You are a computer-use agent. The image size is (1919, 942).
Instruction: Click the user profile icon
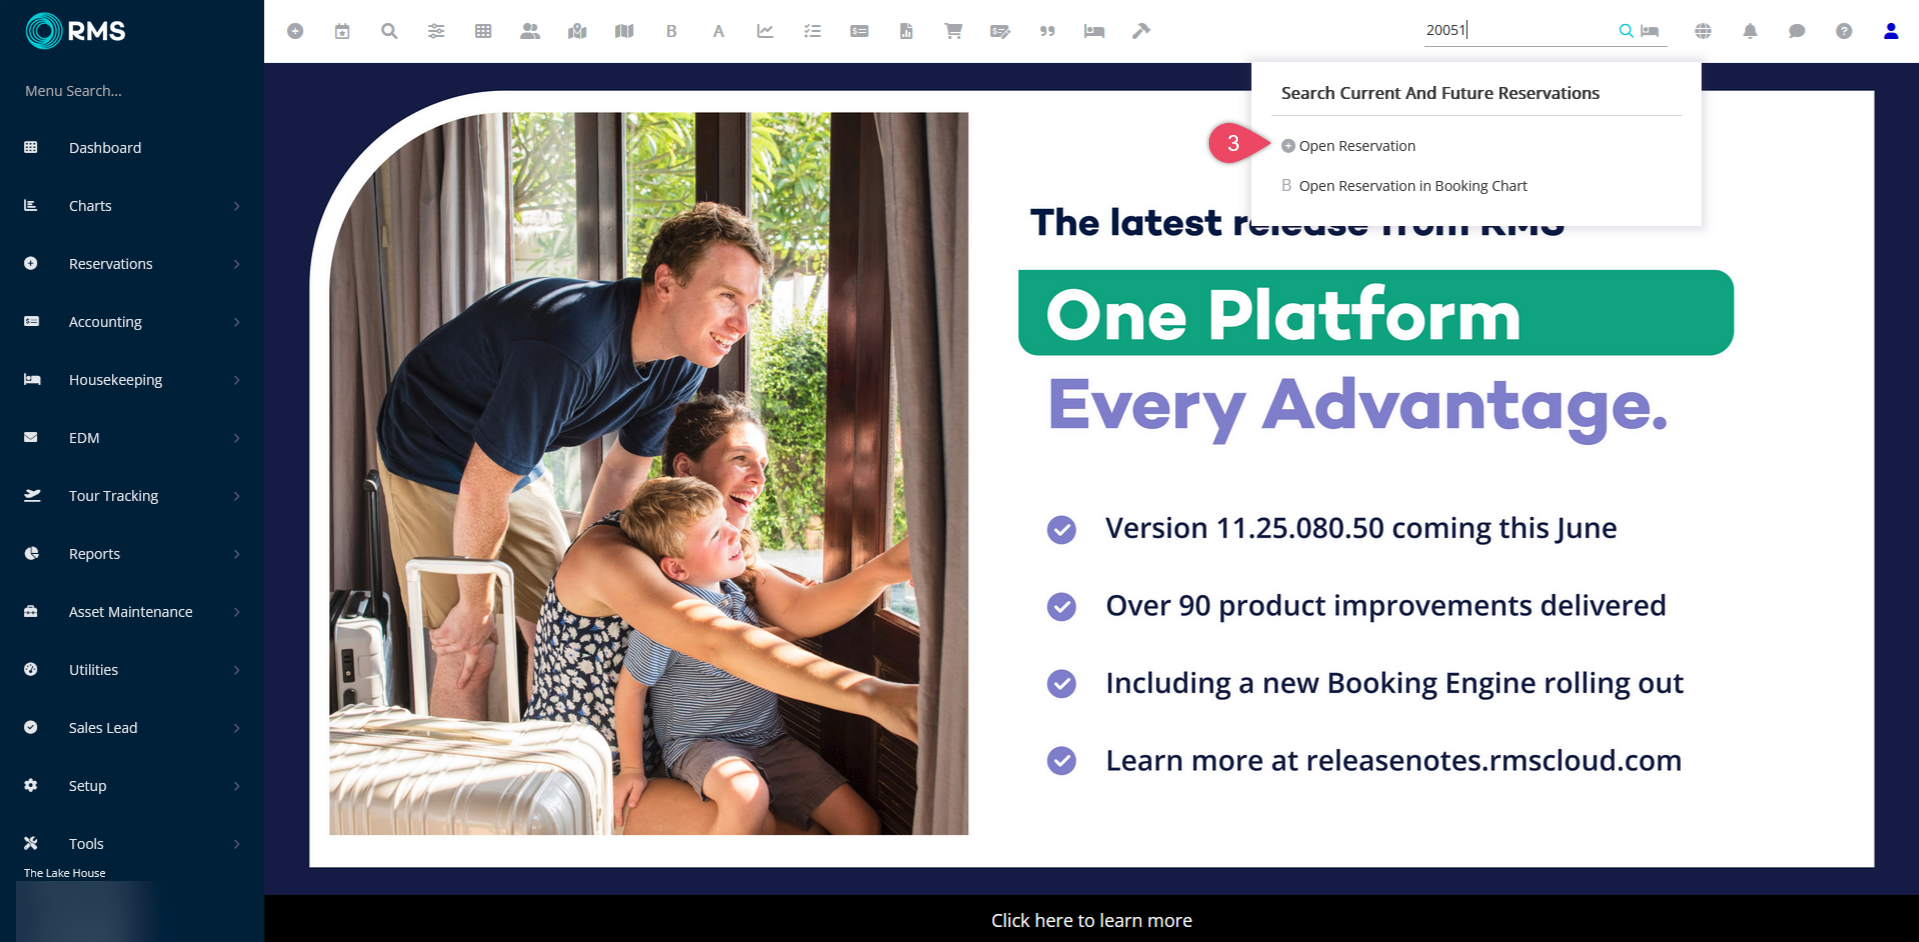1891,31
